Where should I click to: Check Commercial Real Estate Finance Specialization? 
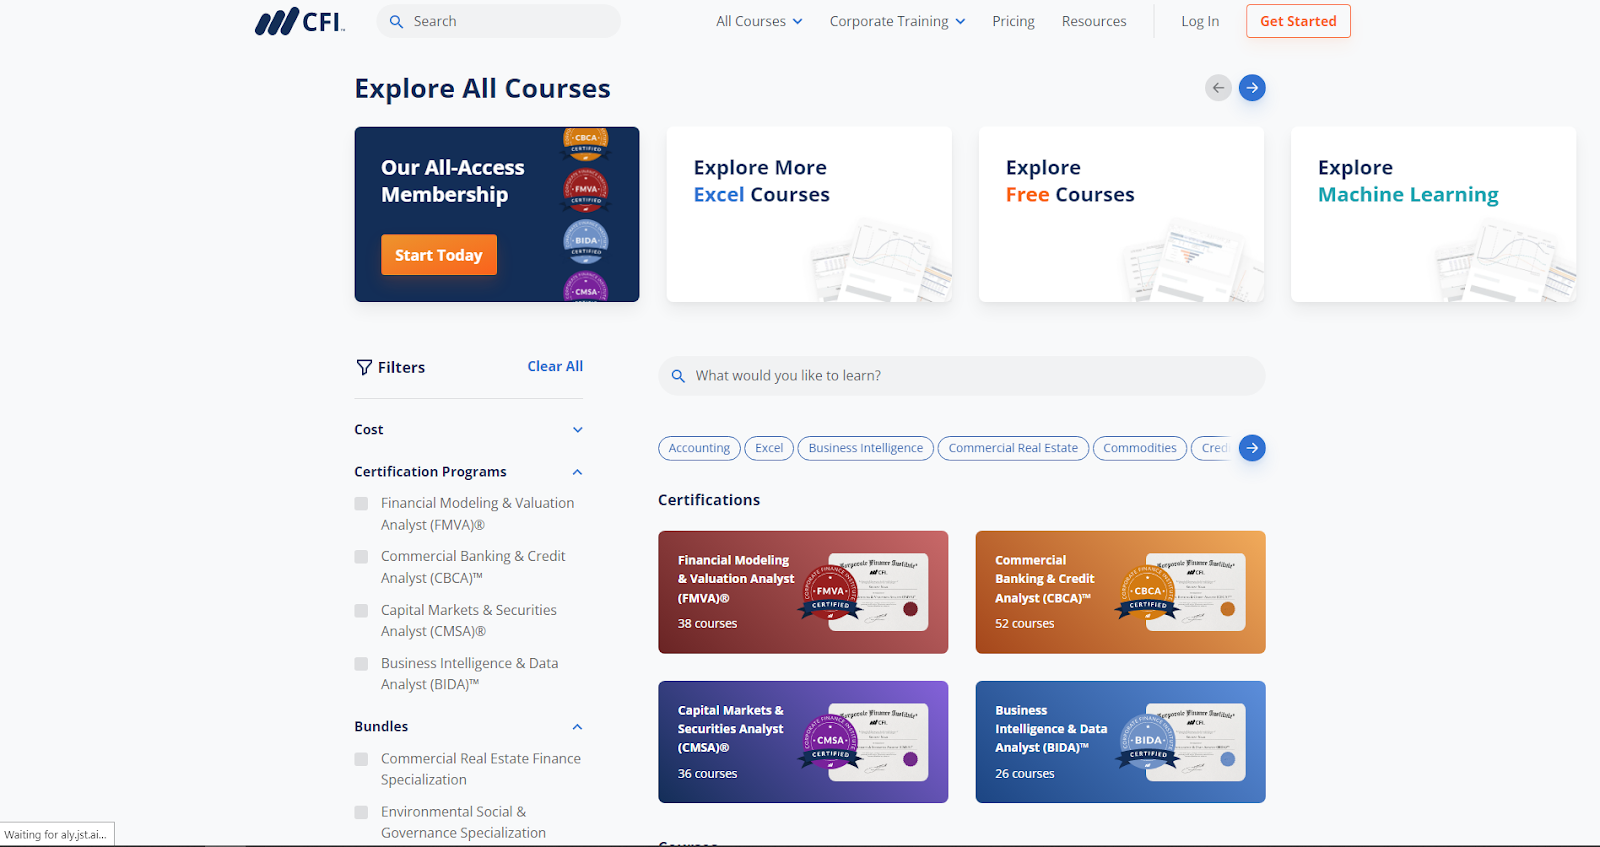coord(361,760)
